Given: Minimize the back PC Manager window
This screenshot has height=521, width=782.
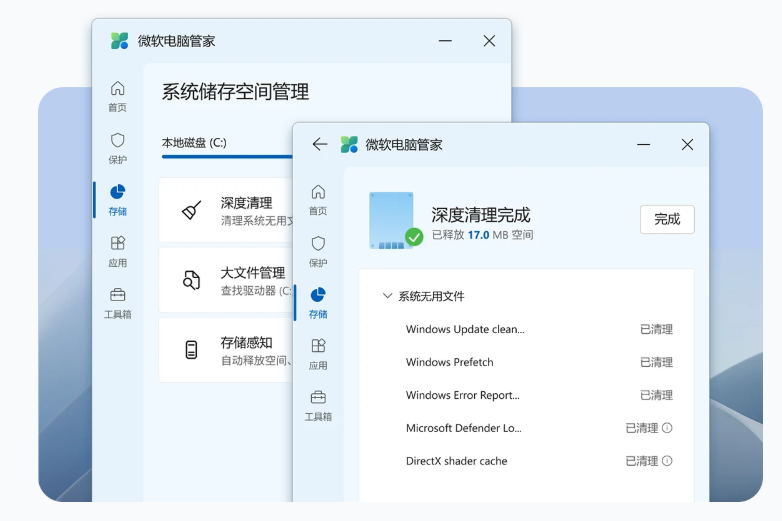Looking at the screenshot, I should coord(445,41).
